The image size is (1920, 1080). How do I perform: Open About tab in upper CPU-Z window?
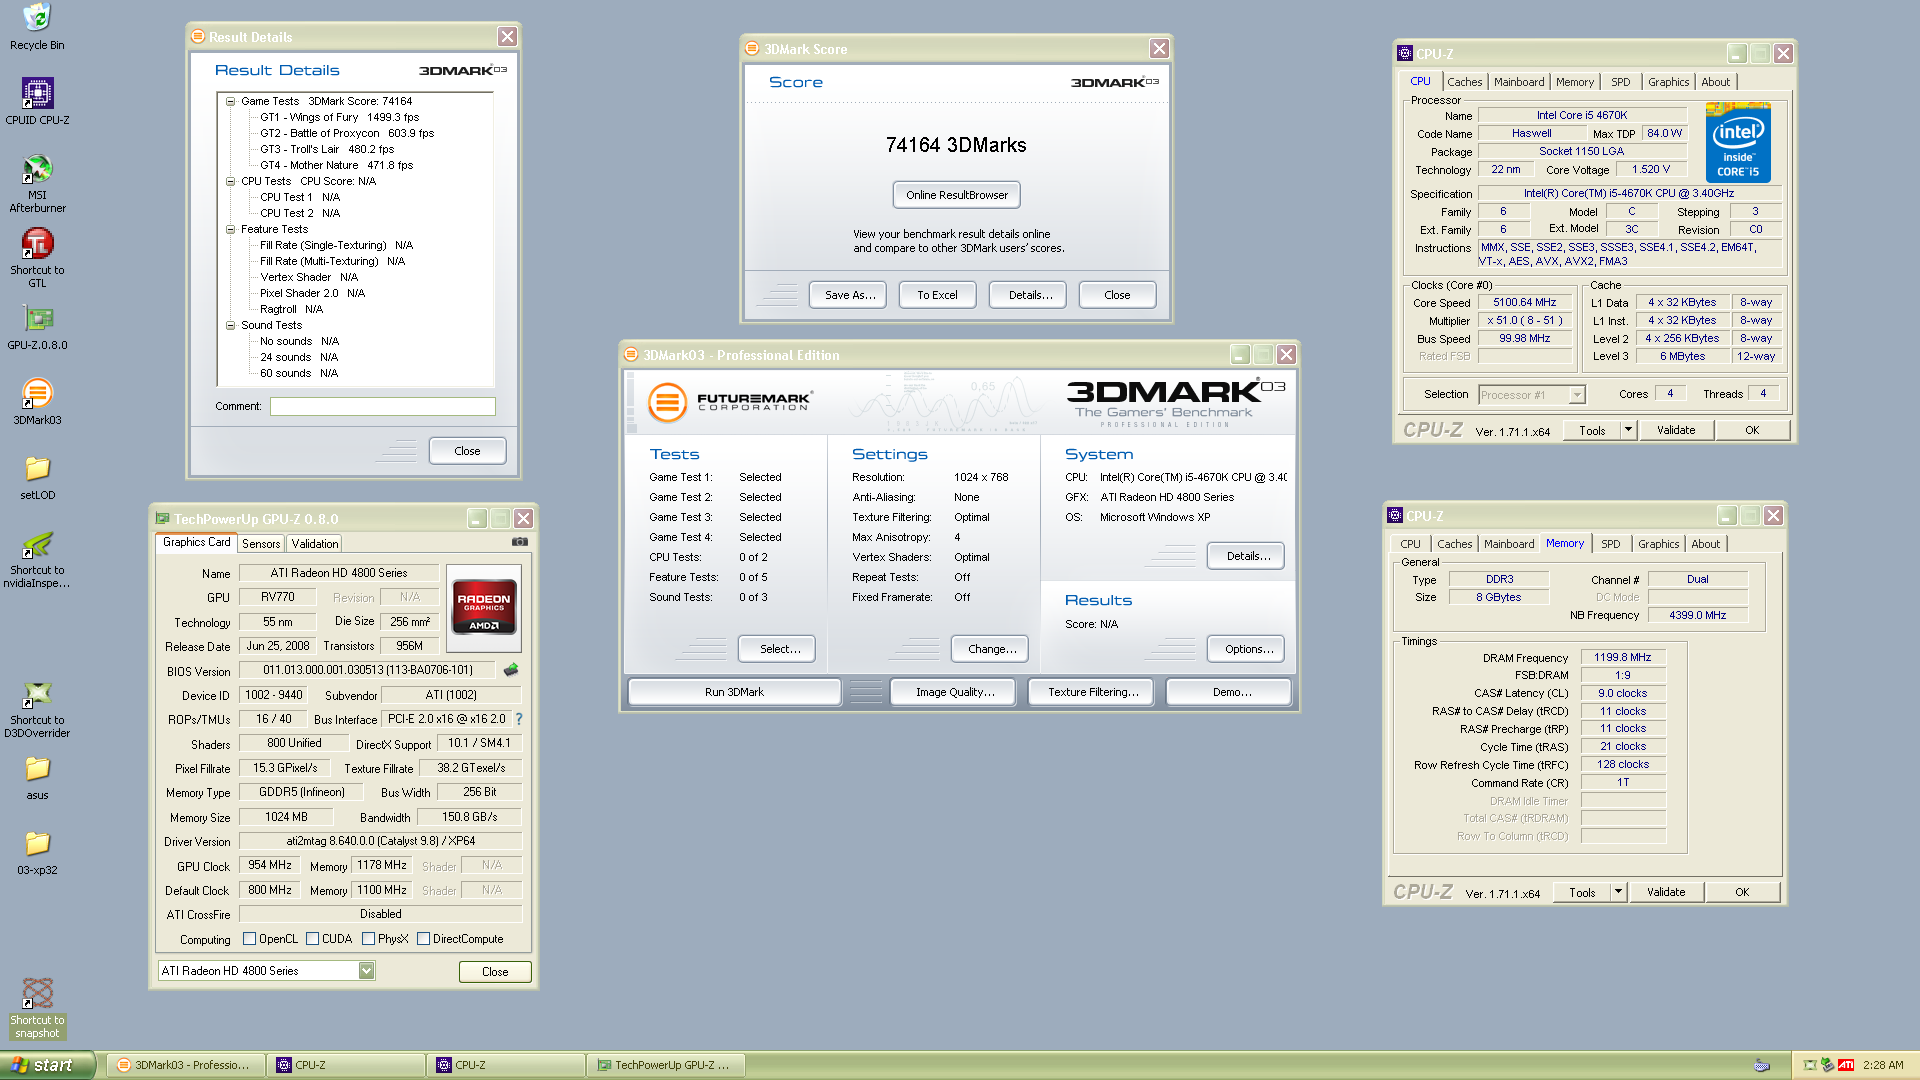(1715, 82)
